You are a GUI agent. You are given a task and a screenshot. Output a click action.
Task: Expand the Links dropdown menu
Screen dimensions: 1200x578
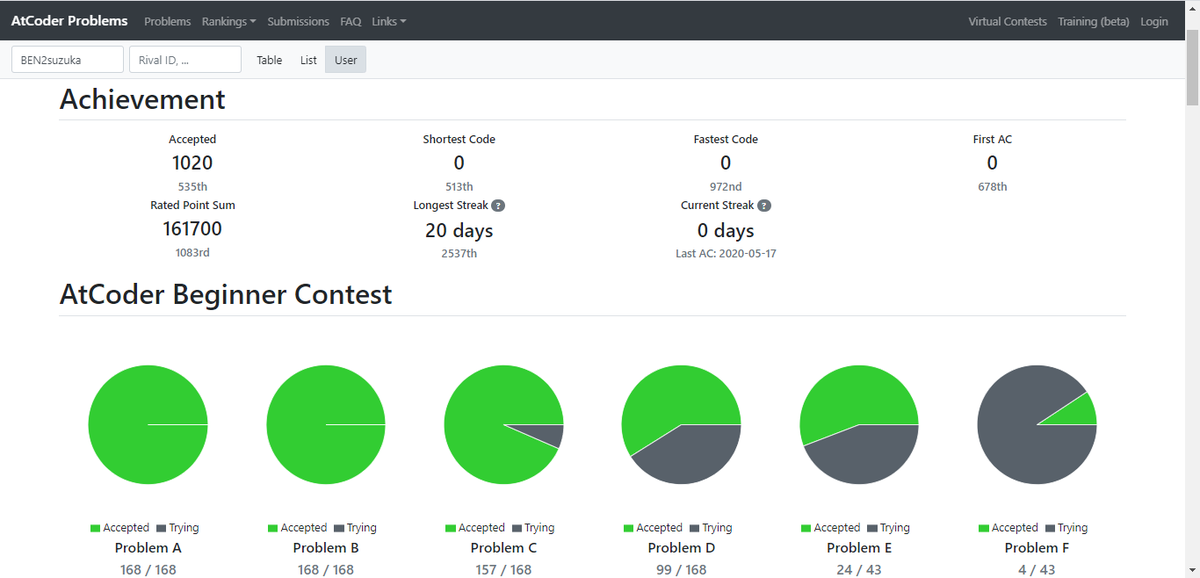tap(389, 21)
